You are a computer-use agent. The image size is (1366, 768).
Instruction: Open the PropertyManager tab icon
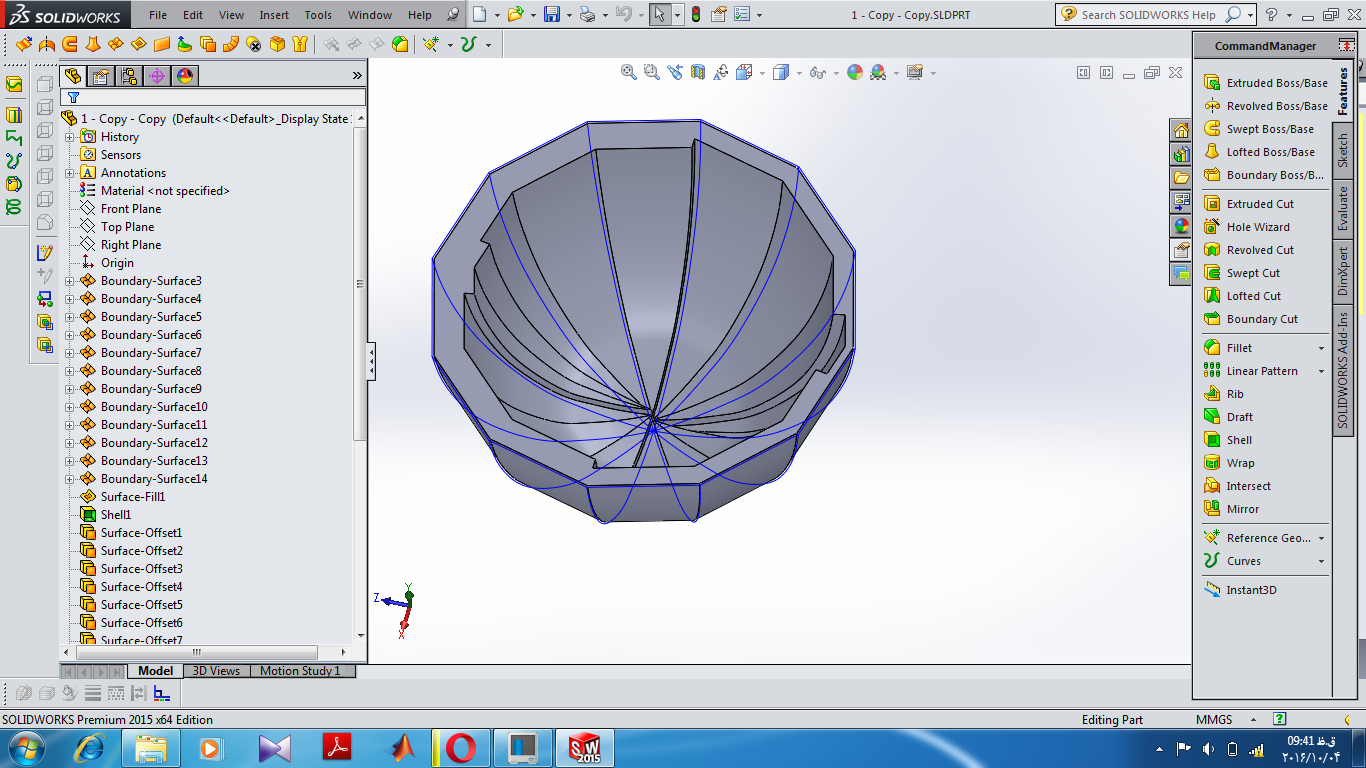coord(100,76)
